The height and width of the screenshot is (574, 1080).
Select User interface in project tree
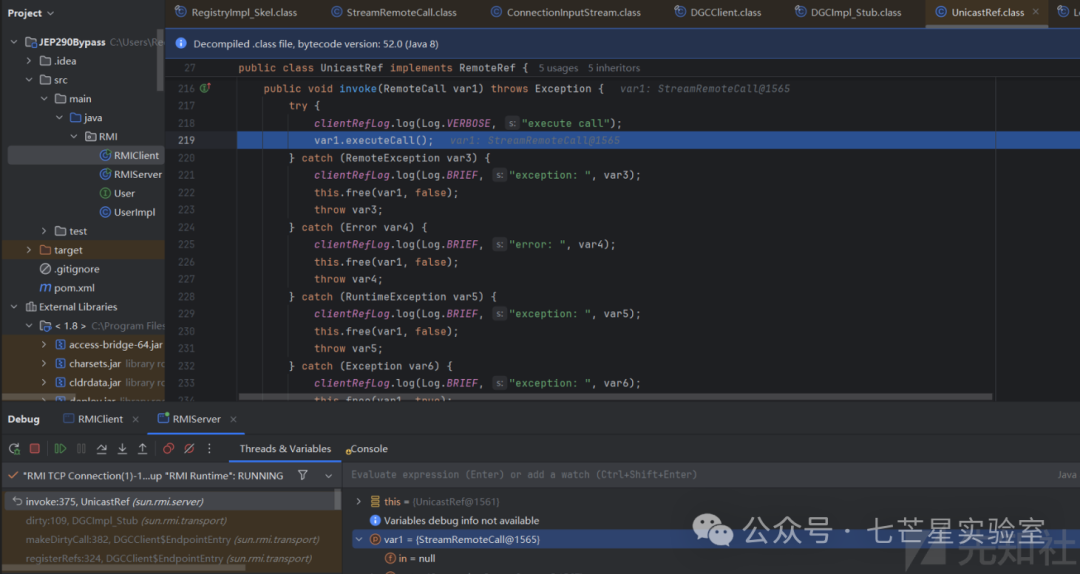click(x=117, y=193)
